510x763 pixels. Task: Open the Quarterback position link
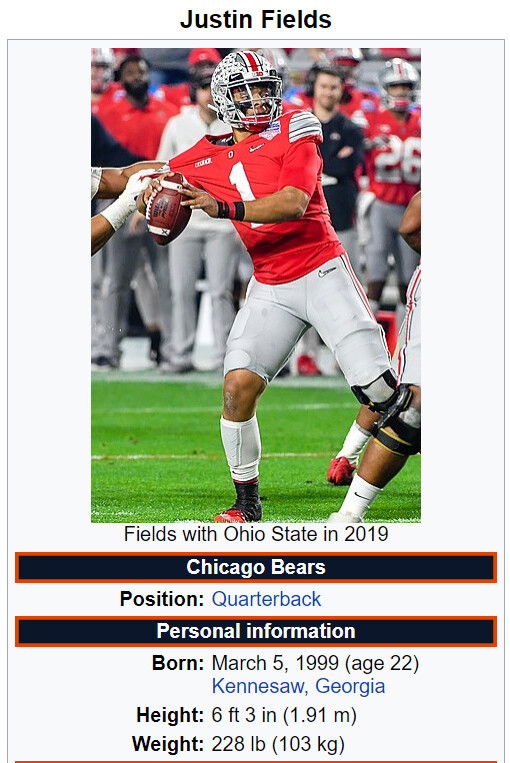click(x=266, y=599)
